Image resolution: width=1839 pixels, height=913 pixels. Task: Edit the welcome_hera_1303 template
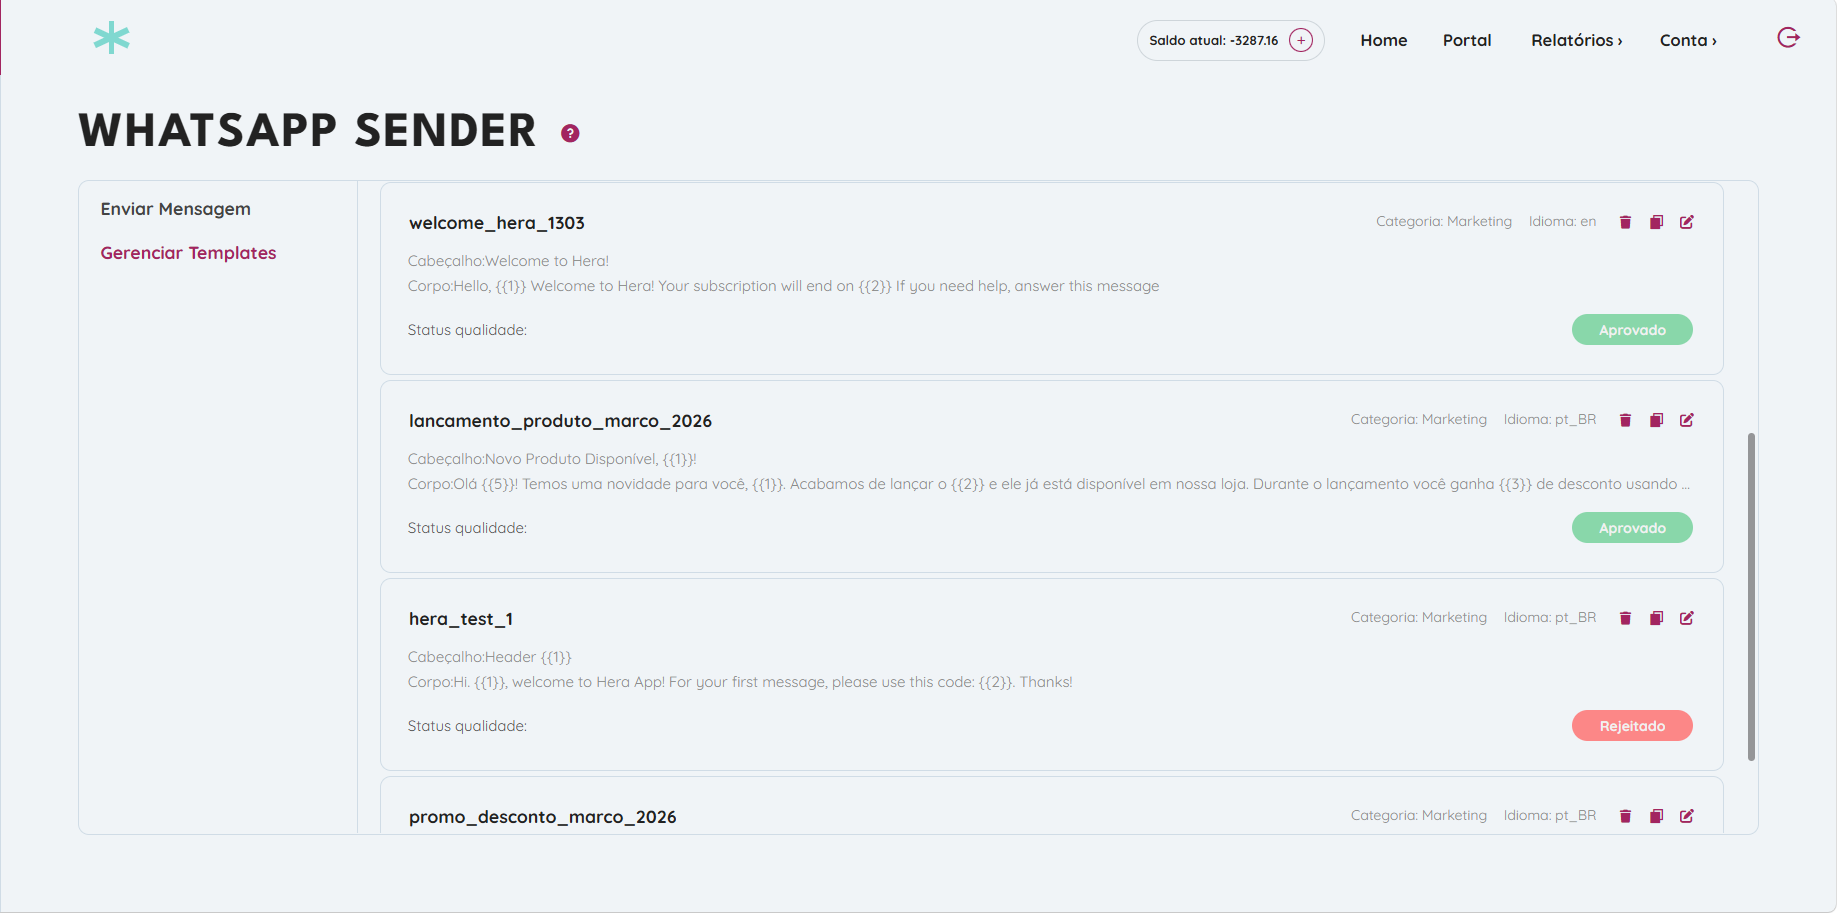tap(1687, 222)
